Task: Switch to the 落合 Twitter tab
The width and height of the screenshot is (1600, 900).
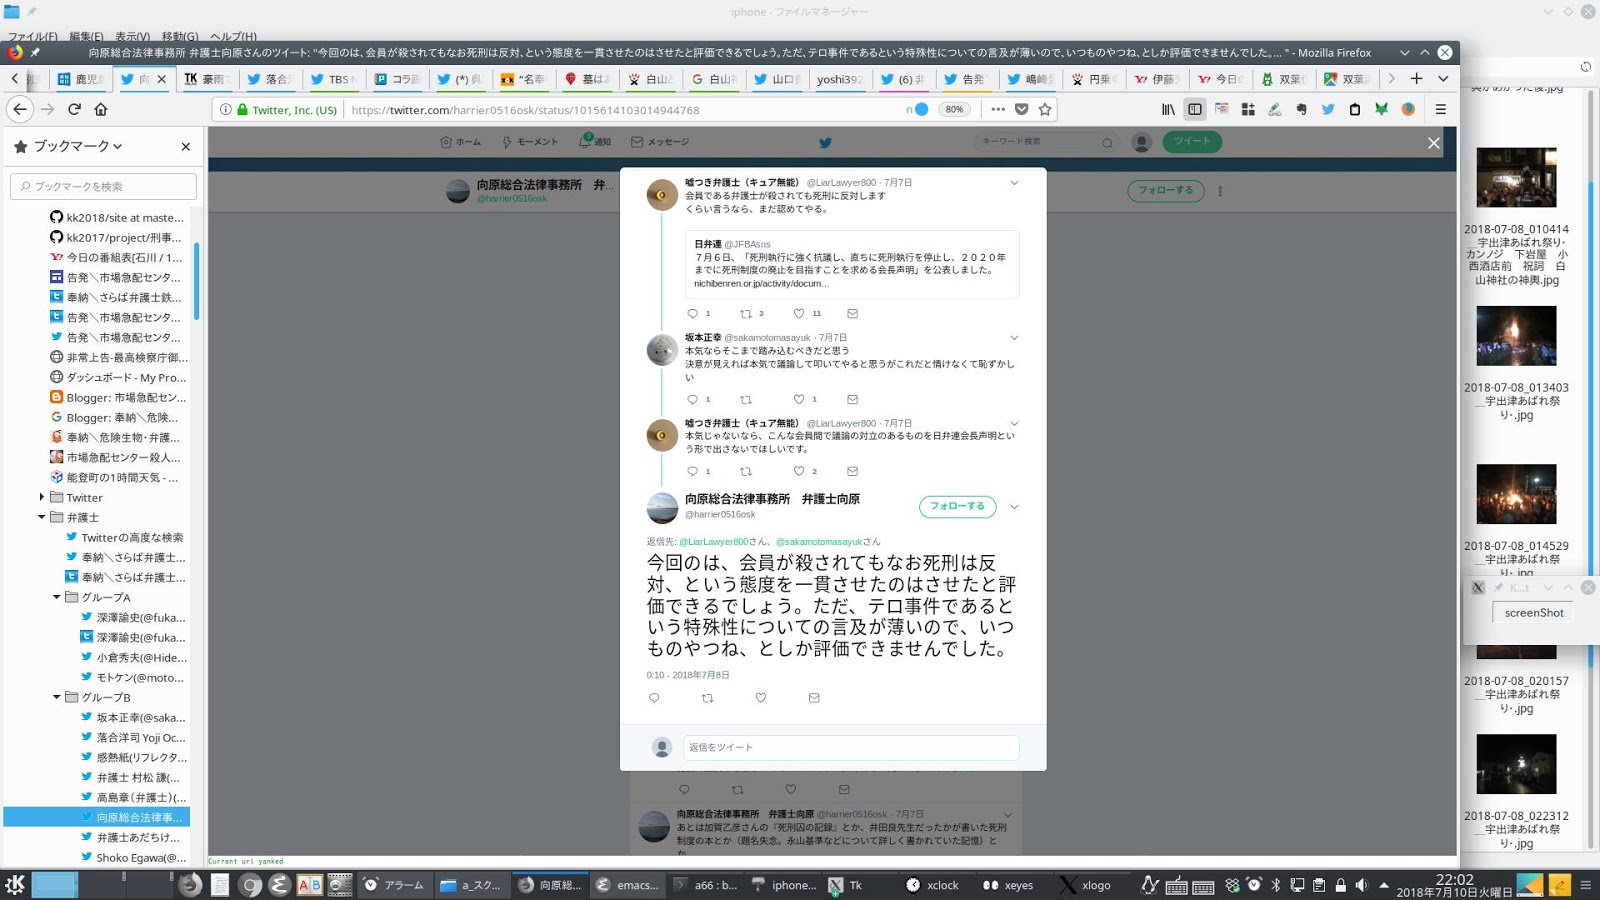Action: pos(270,79)
